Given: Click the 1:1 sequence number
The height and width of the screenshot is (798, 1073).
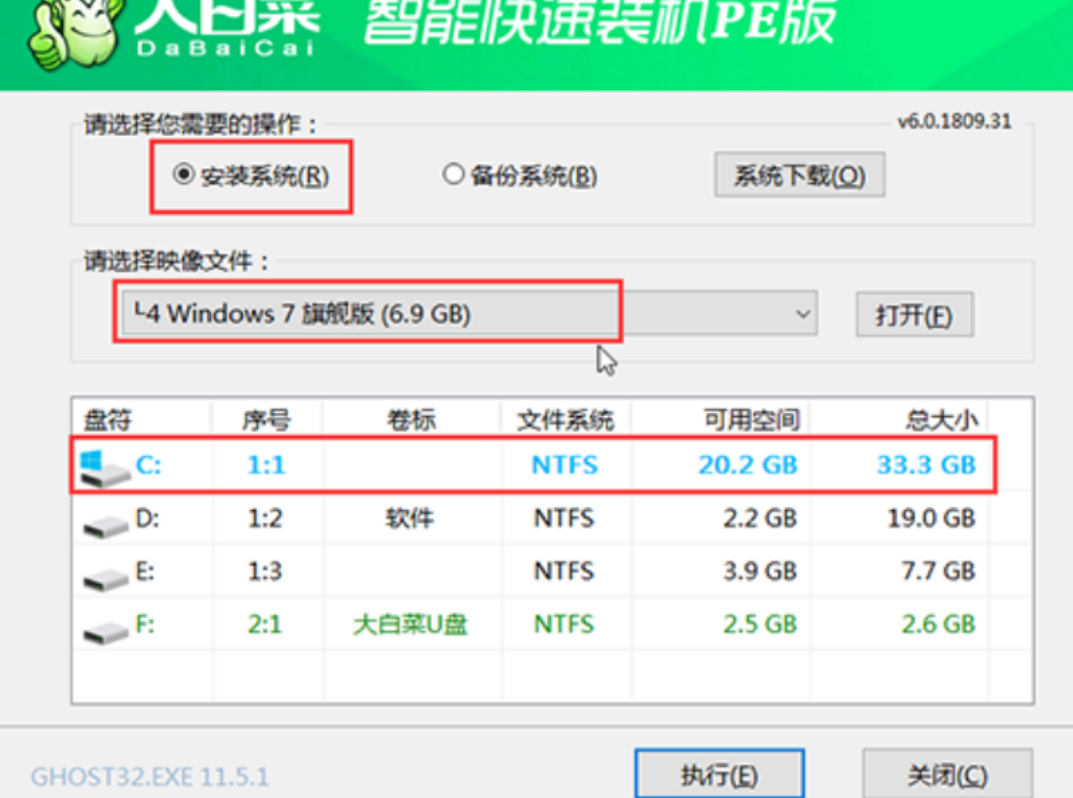Looking at the screenshot, I should point(266,465).
